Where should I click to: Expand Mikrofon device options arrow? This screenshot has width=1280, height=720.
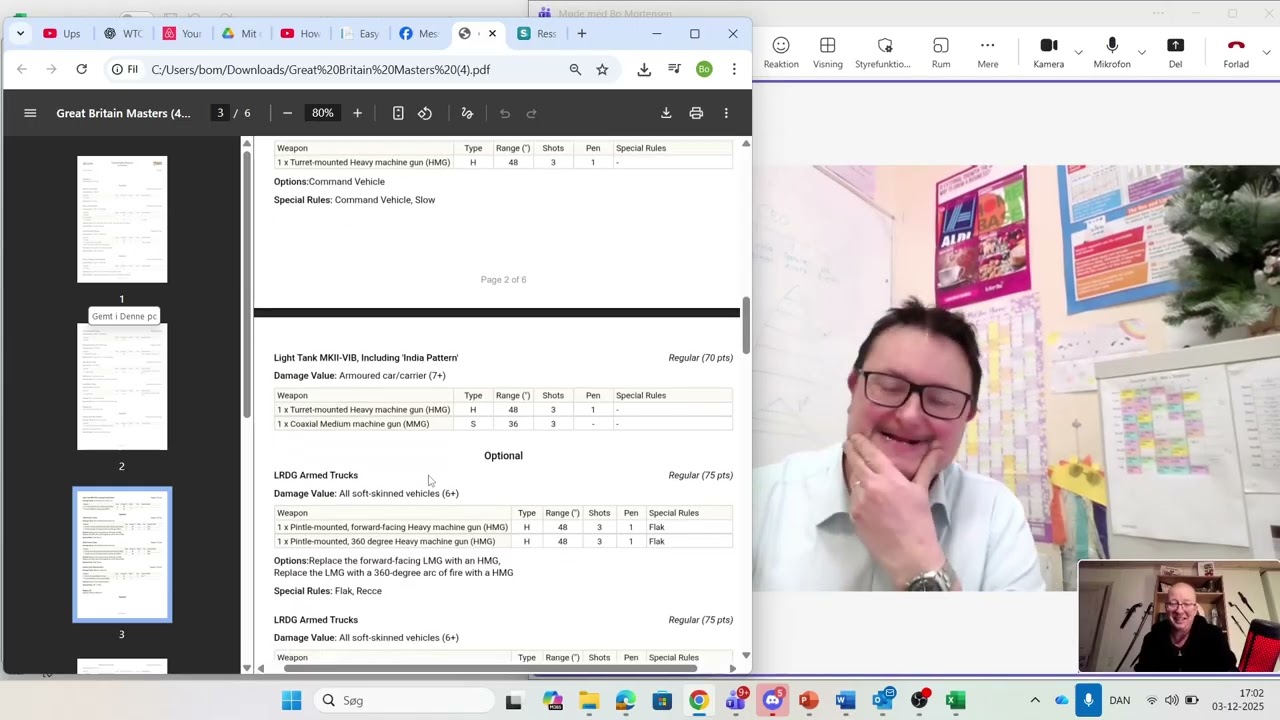(x=1141, y=52)
